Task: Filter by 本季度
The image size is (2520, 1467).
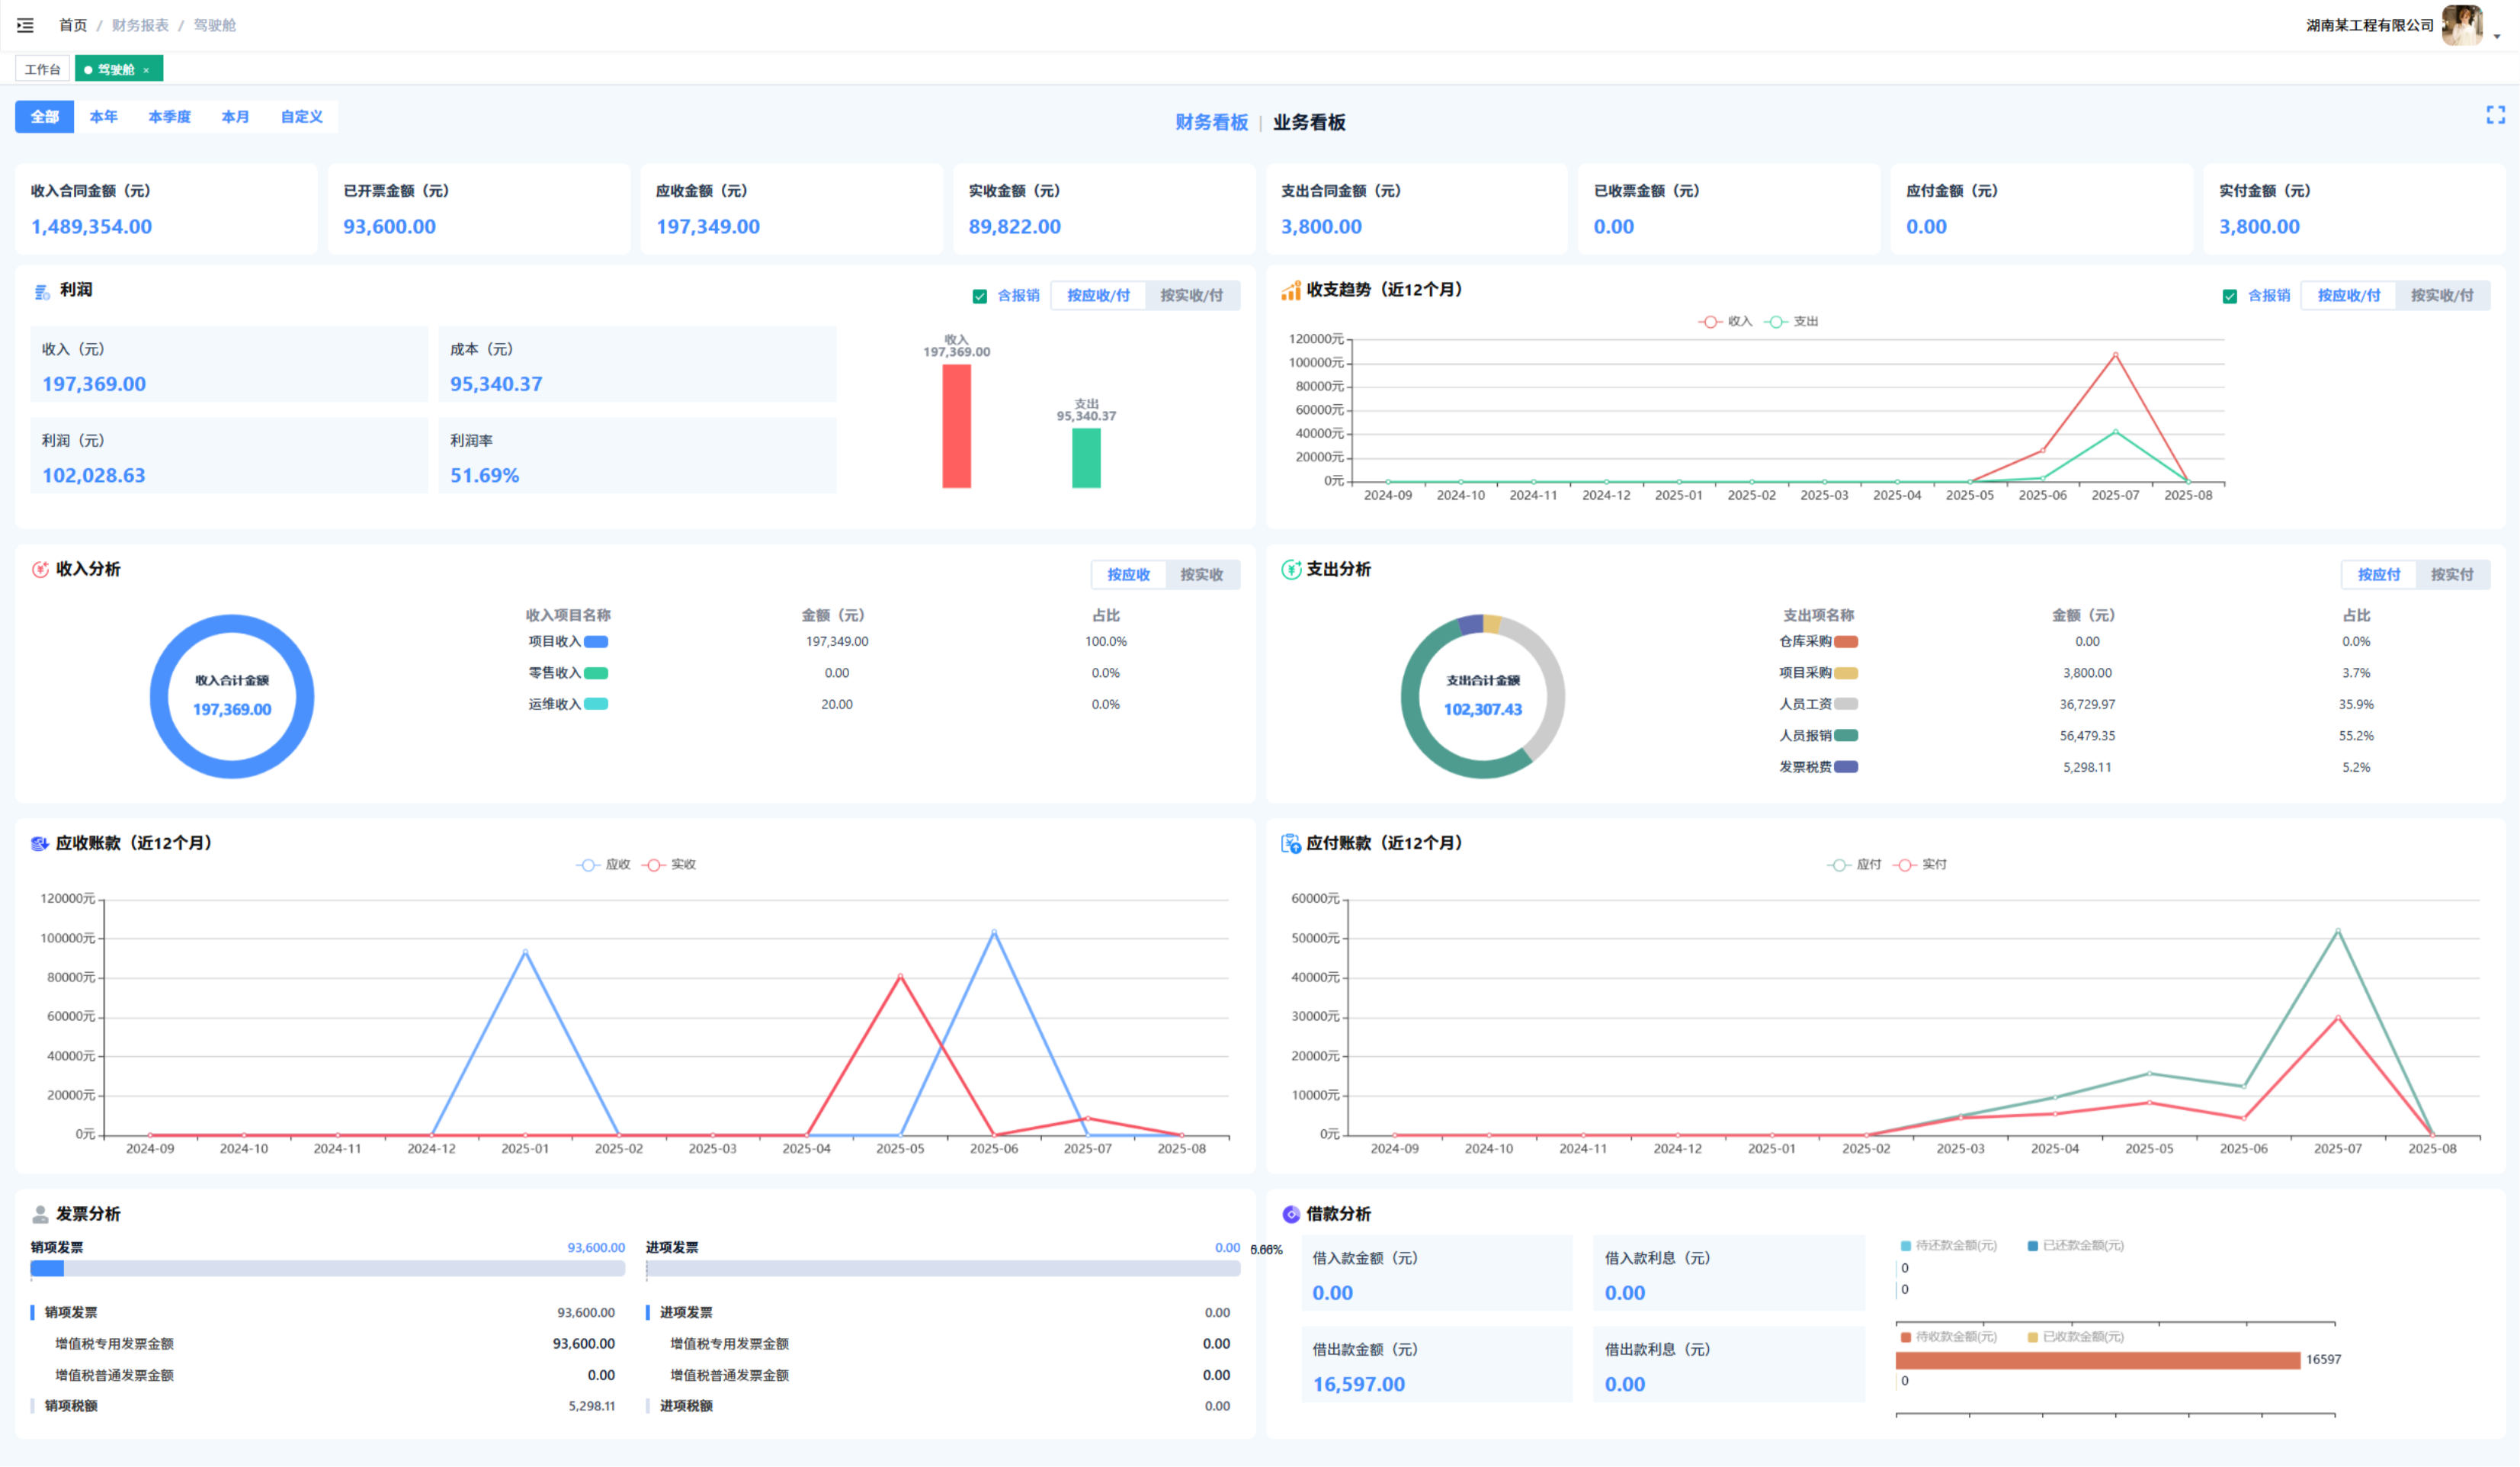Action: click(169, 117)
